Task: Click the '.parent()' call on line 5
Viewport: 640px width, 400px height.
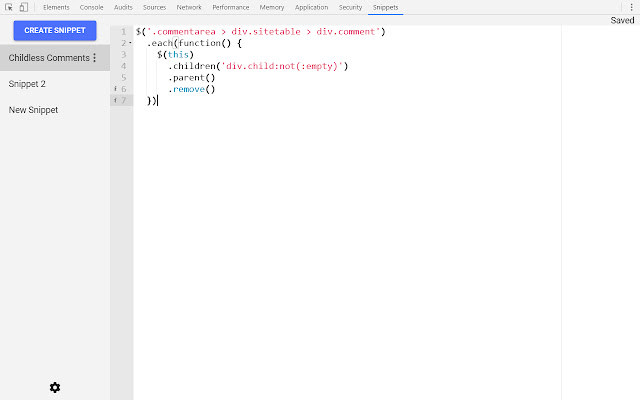Action: (x=191, y=78)
